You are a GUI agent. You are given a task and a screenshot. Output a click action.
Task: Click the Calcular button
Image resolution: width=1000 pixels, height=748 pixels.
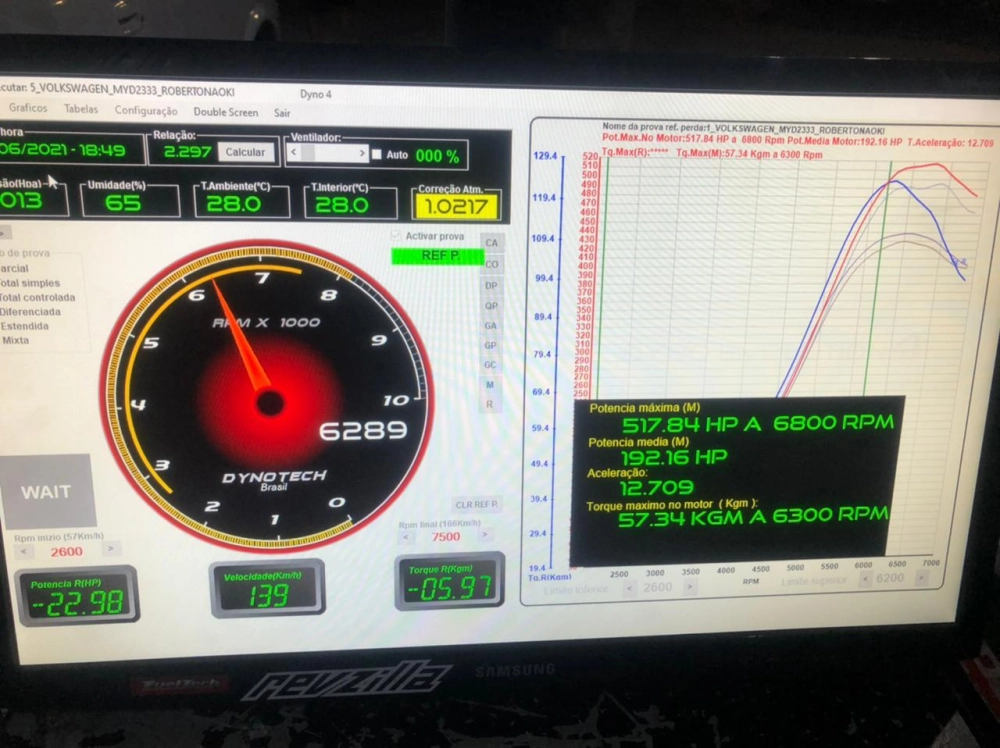pos(245,152)
